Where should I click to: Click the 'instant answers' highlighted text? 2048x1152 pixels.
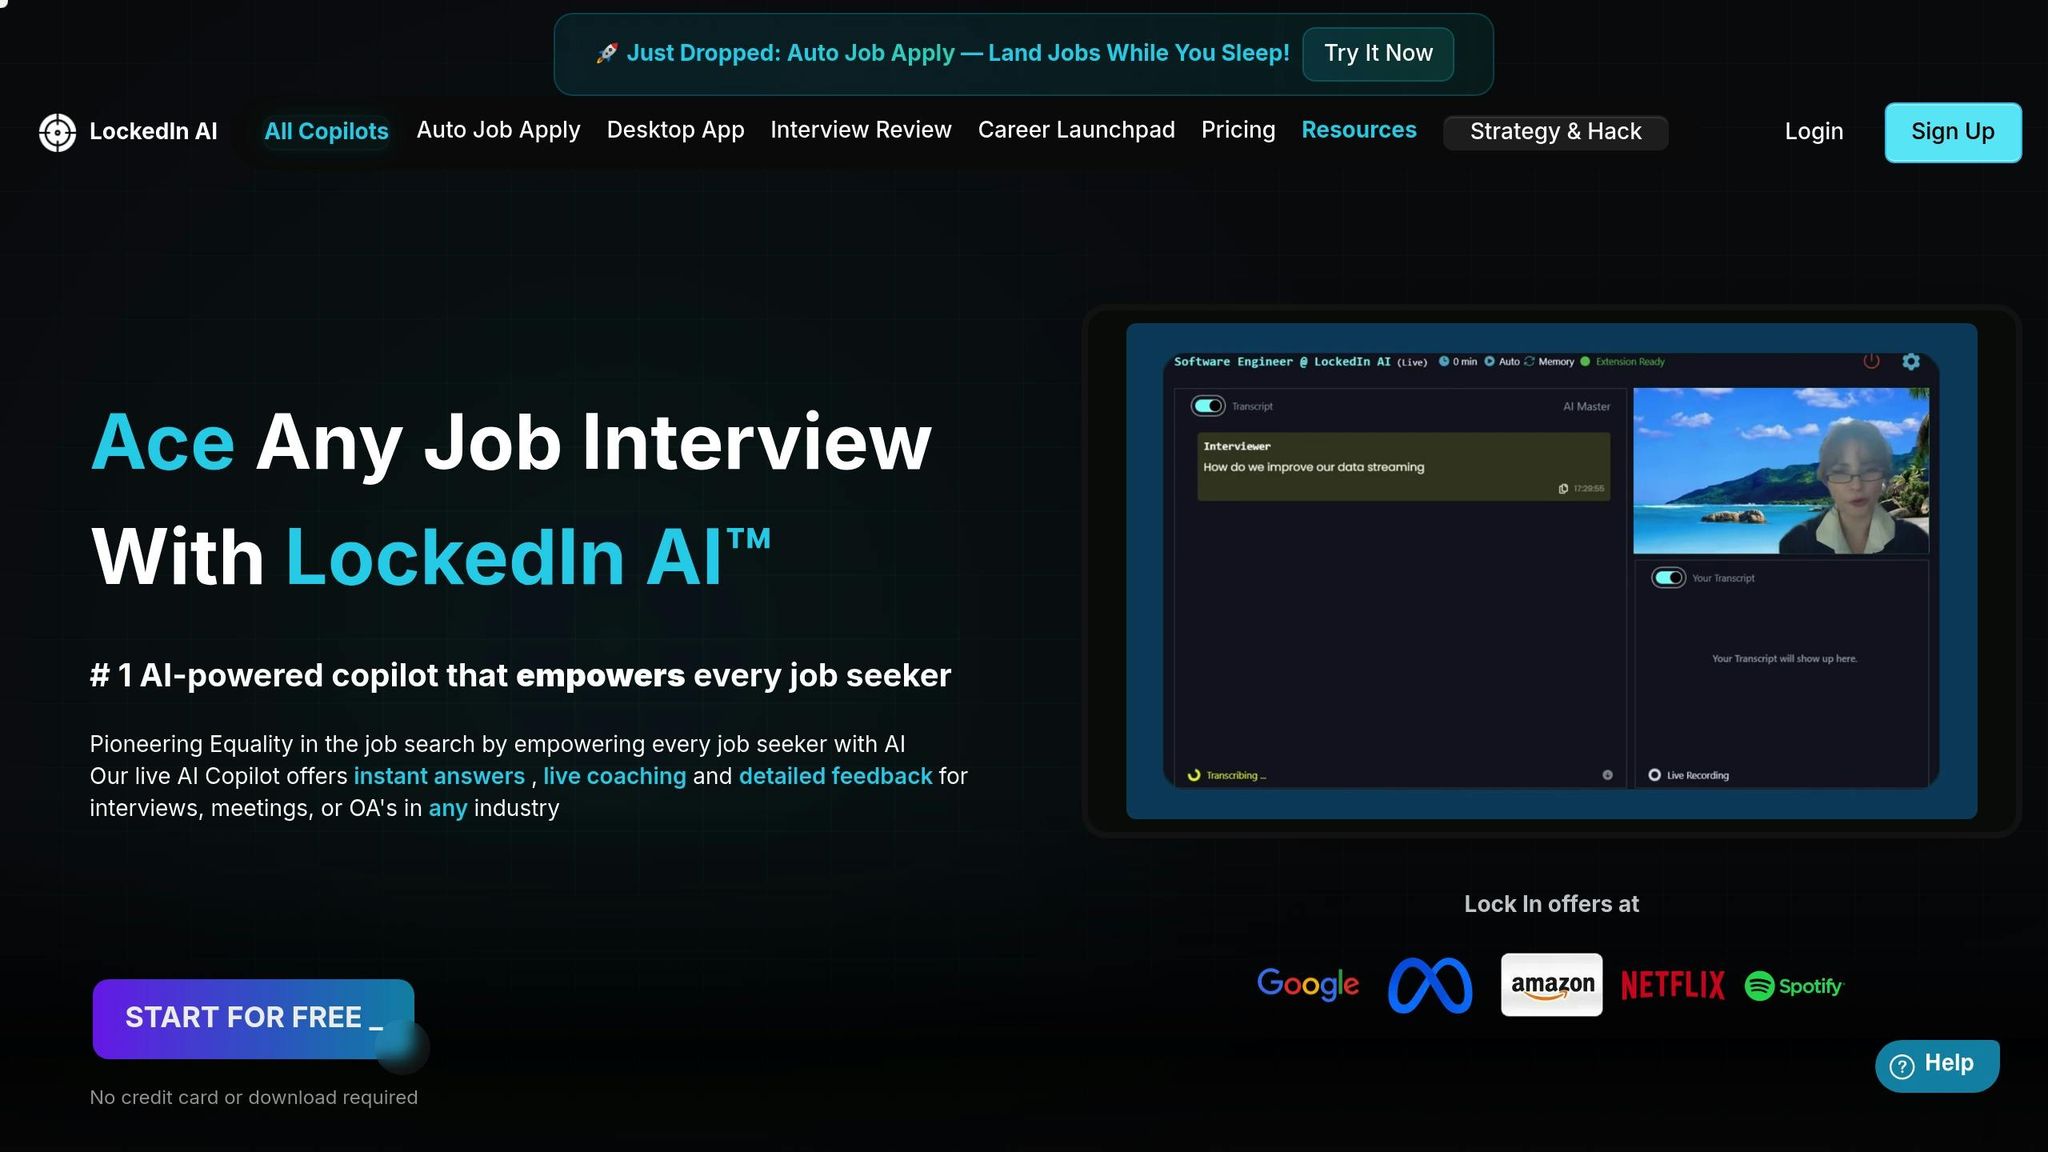[439, 776]
